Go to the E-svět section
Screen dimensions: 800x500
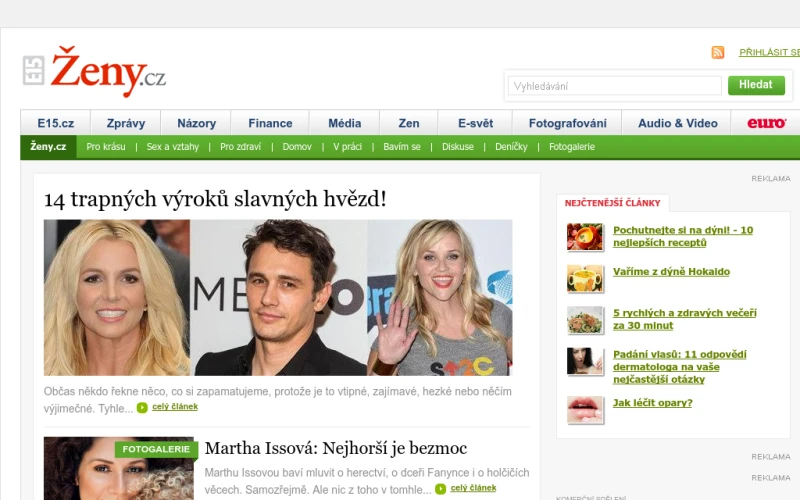[475, 123]
